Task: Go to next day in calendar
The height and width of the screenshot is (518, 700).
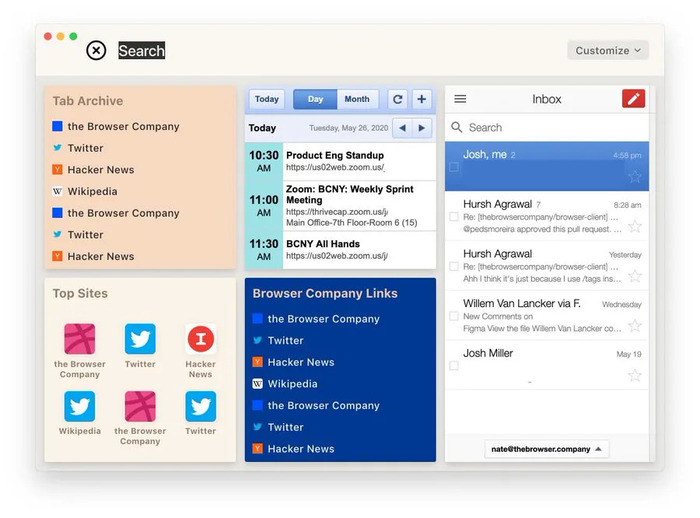Action: 422,128
